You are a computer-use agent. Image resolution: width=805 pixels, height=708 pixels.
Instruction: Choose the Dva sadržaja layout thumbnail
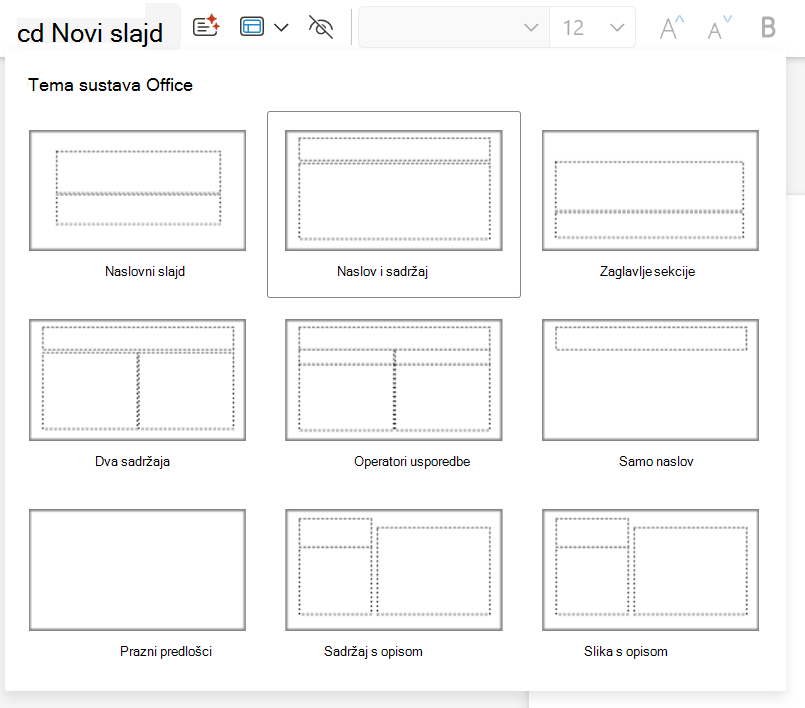click(137, 380)
